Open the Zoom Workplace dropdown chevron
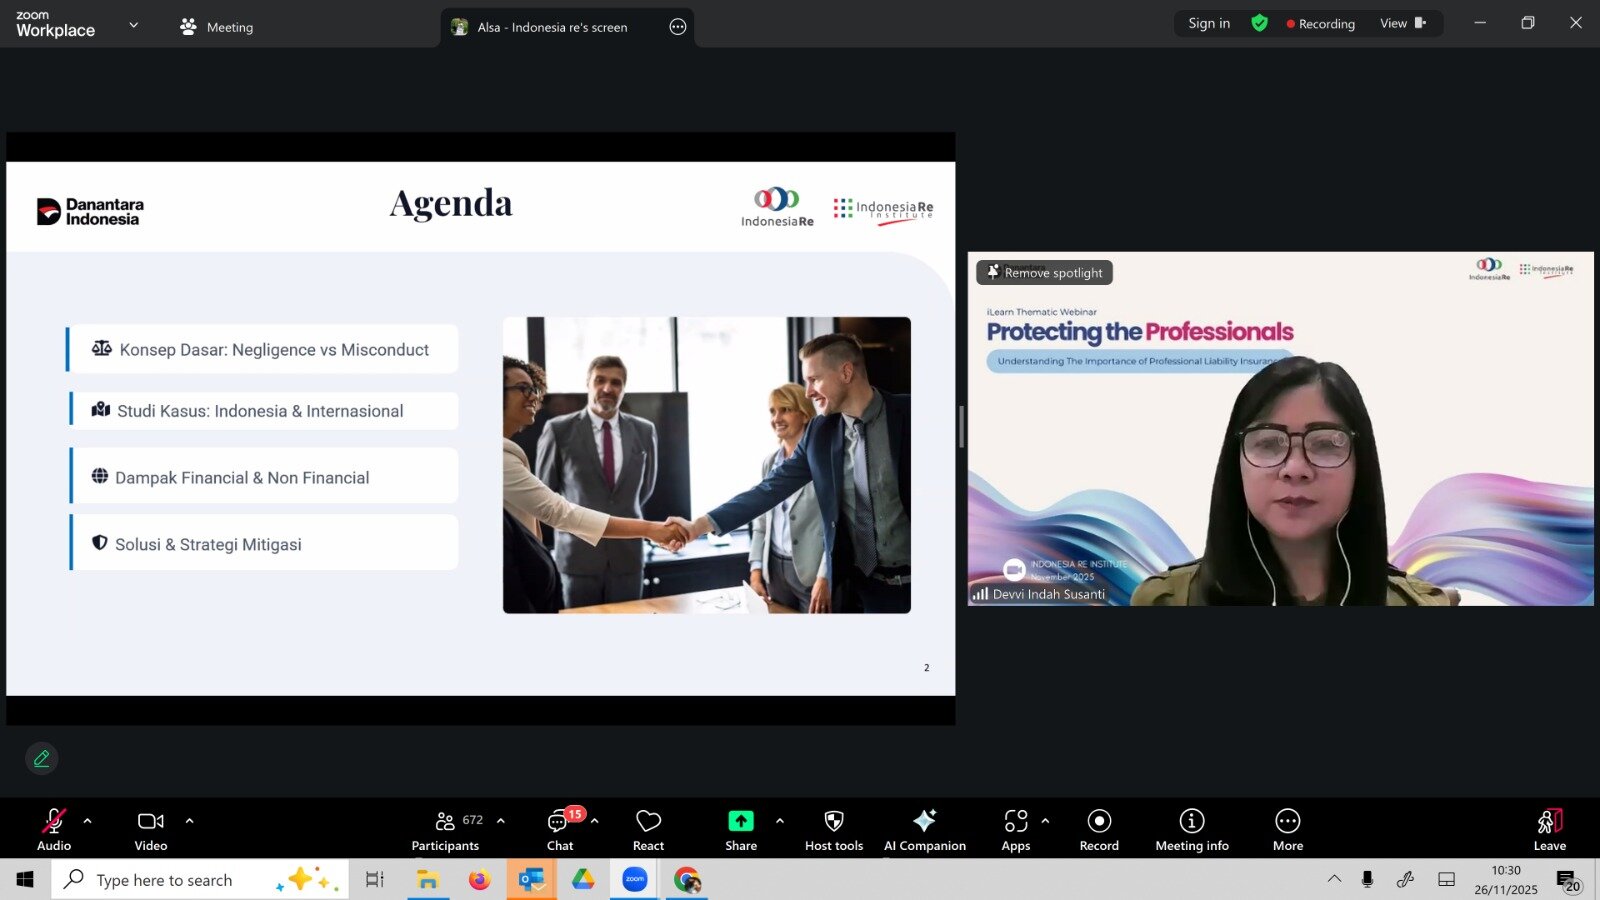The height and width of the screenshot is (900, 1600). point(134,25)
